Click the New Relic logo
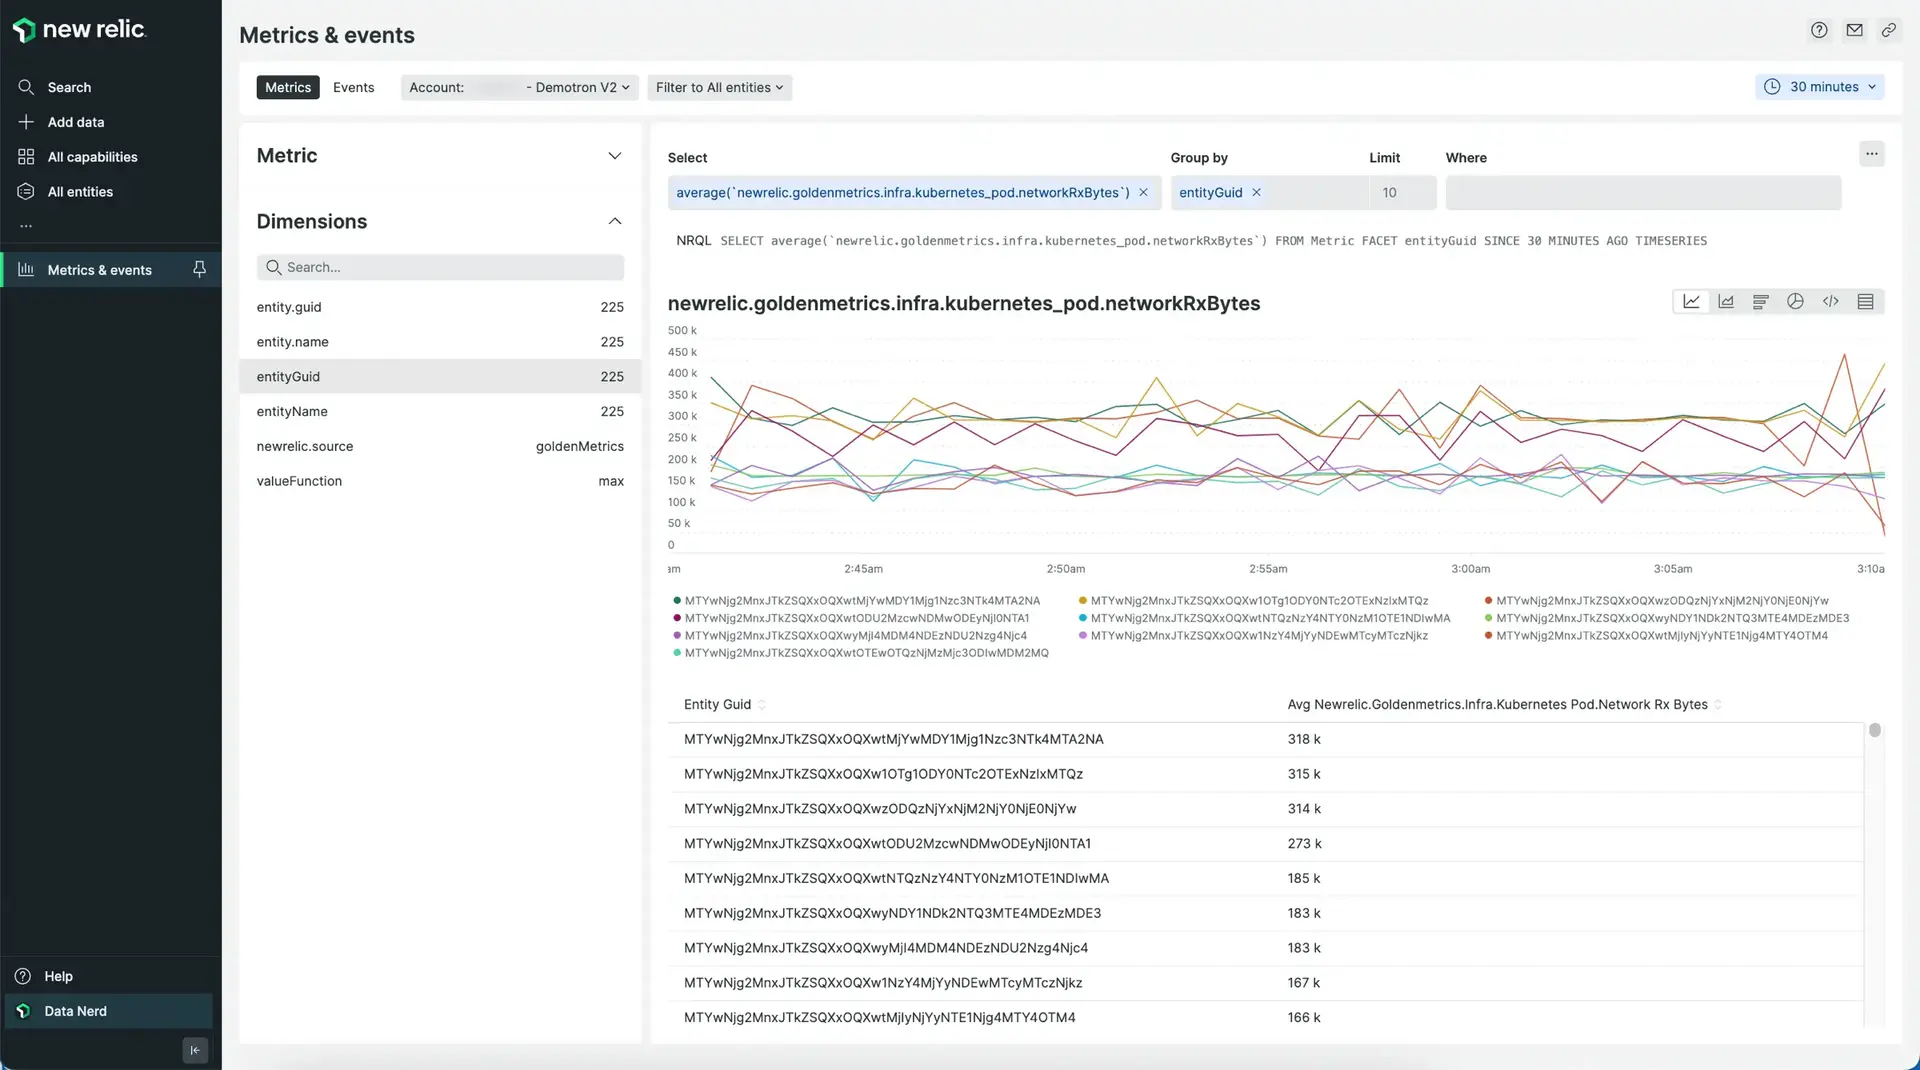This screenshot has width=1920, height=1070. (80, 30)
